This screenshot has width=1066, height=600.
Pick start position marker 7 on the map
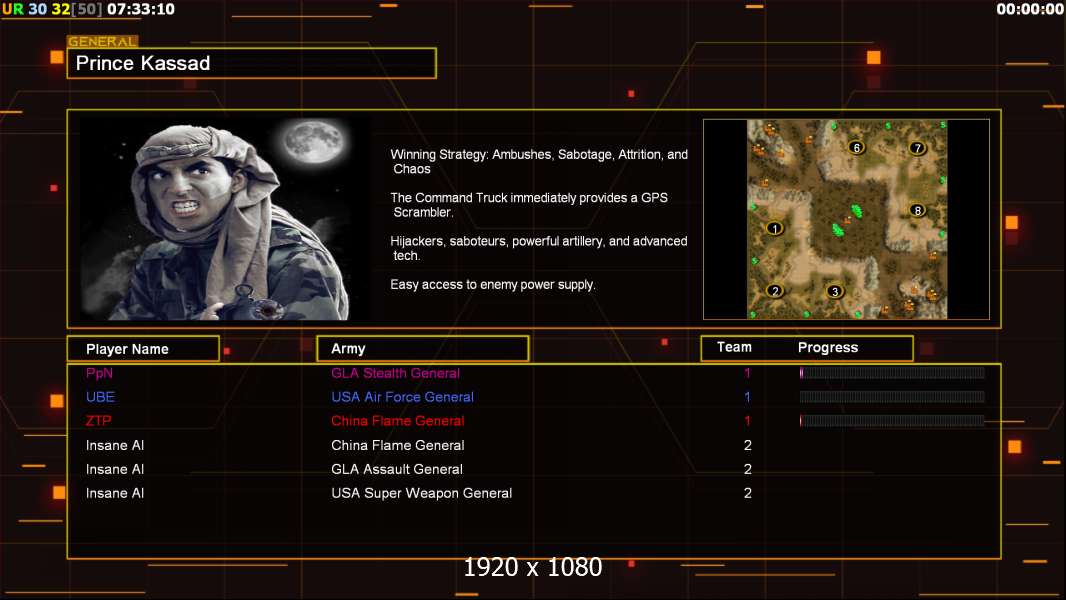[917, 147]
